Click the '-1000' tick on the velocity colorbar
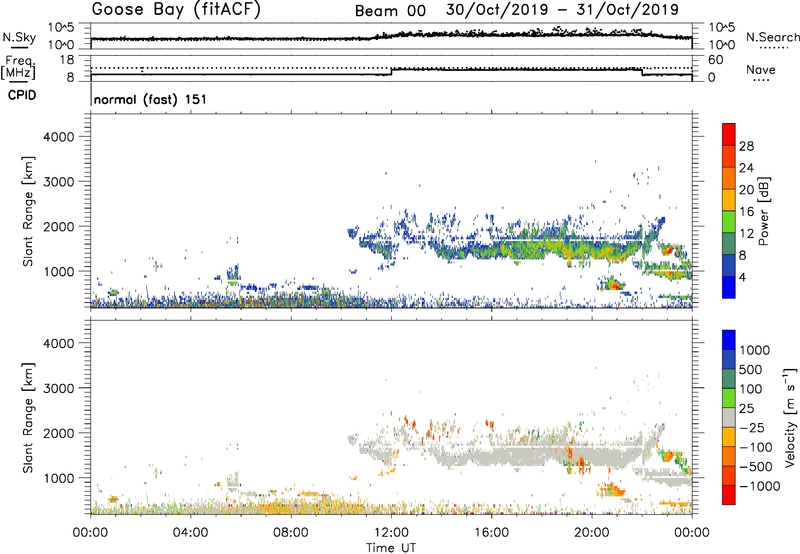 coord(759,486)
